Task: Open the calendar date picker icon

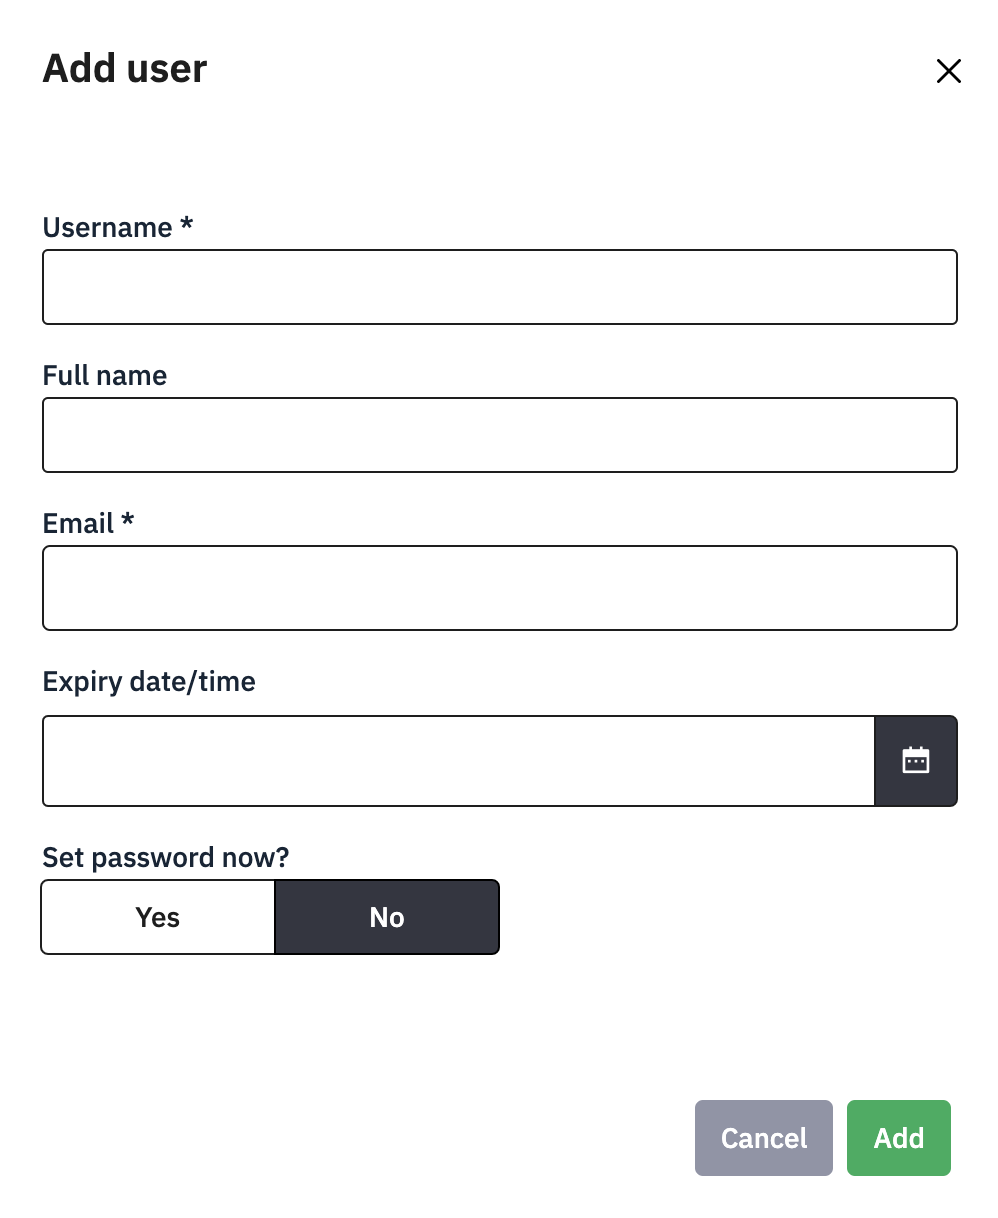Action: coord(915,761)
